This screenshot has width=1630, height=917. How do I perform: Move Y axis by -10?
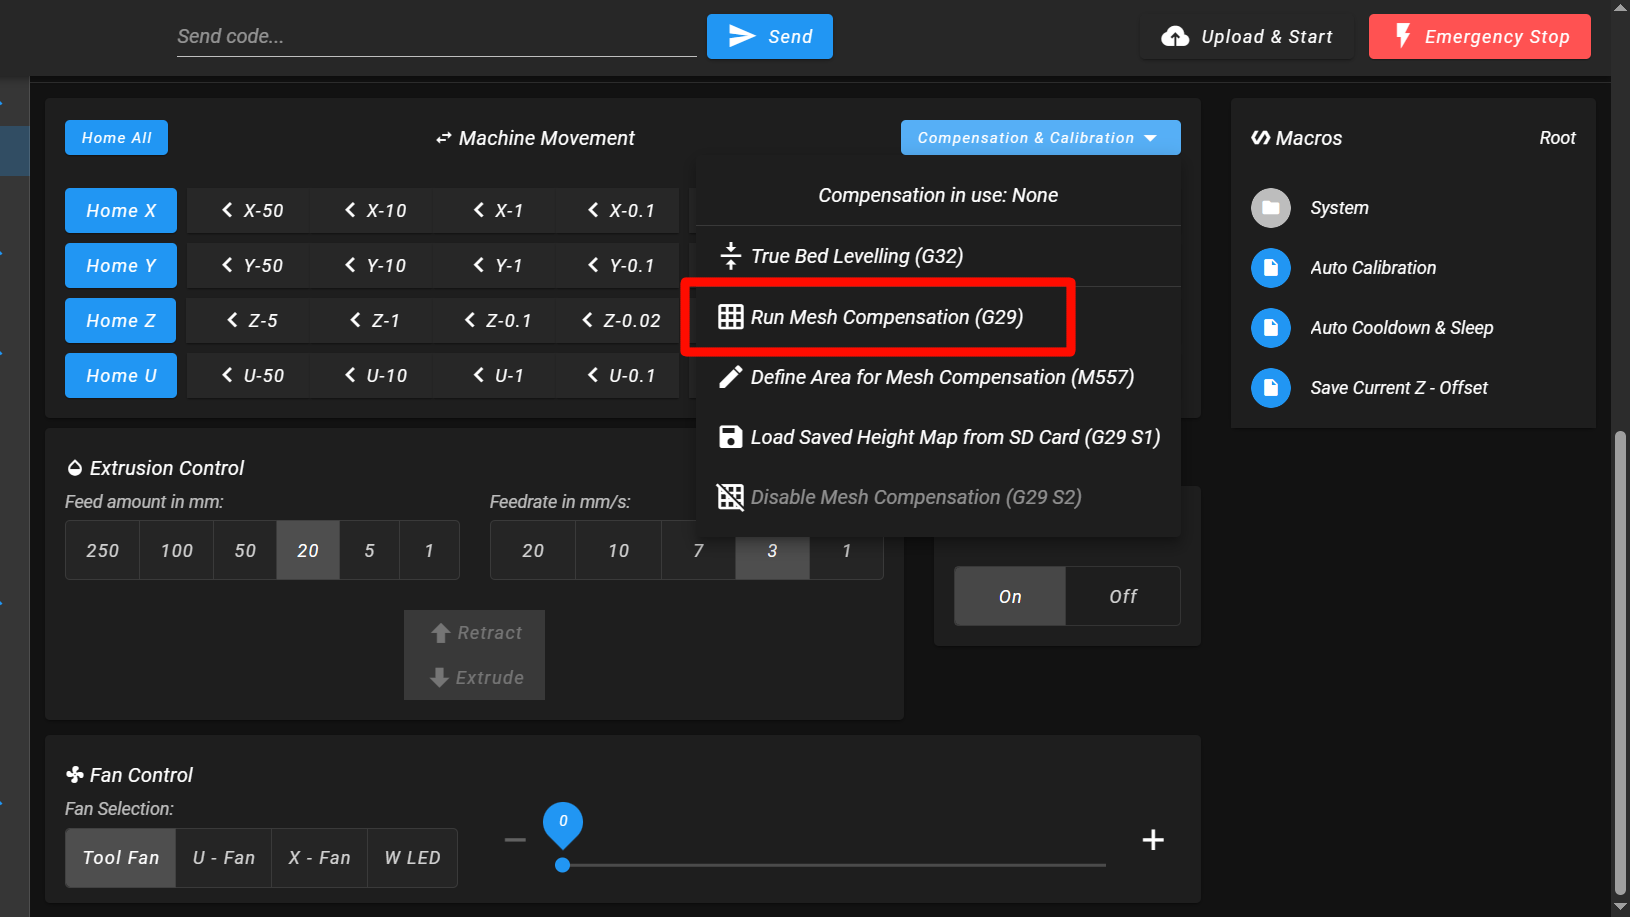[x=375, y=266]
